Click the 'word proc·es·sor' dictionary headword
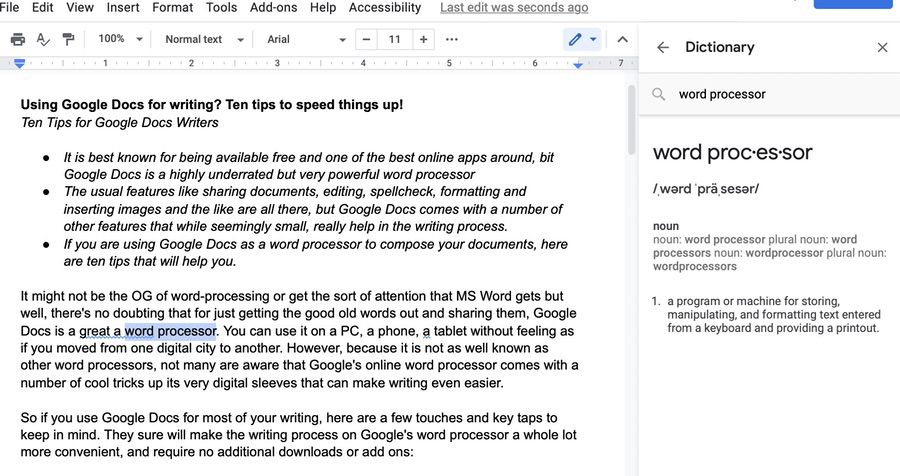 point(732,152)
